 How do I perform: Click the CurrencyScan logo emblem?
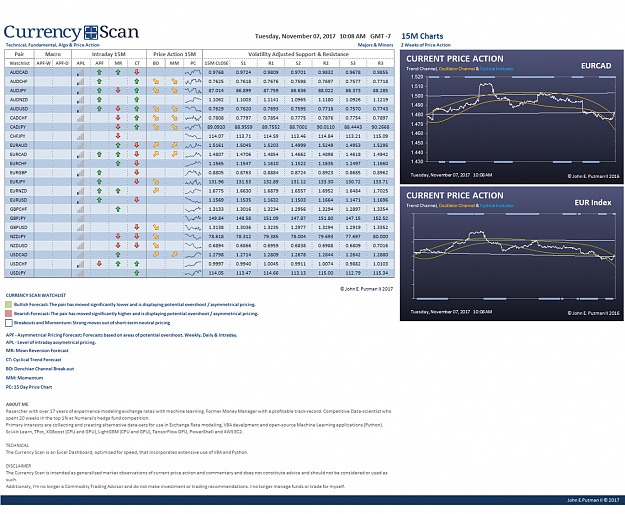pyautogui.click(x=91, y=33)
